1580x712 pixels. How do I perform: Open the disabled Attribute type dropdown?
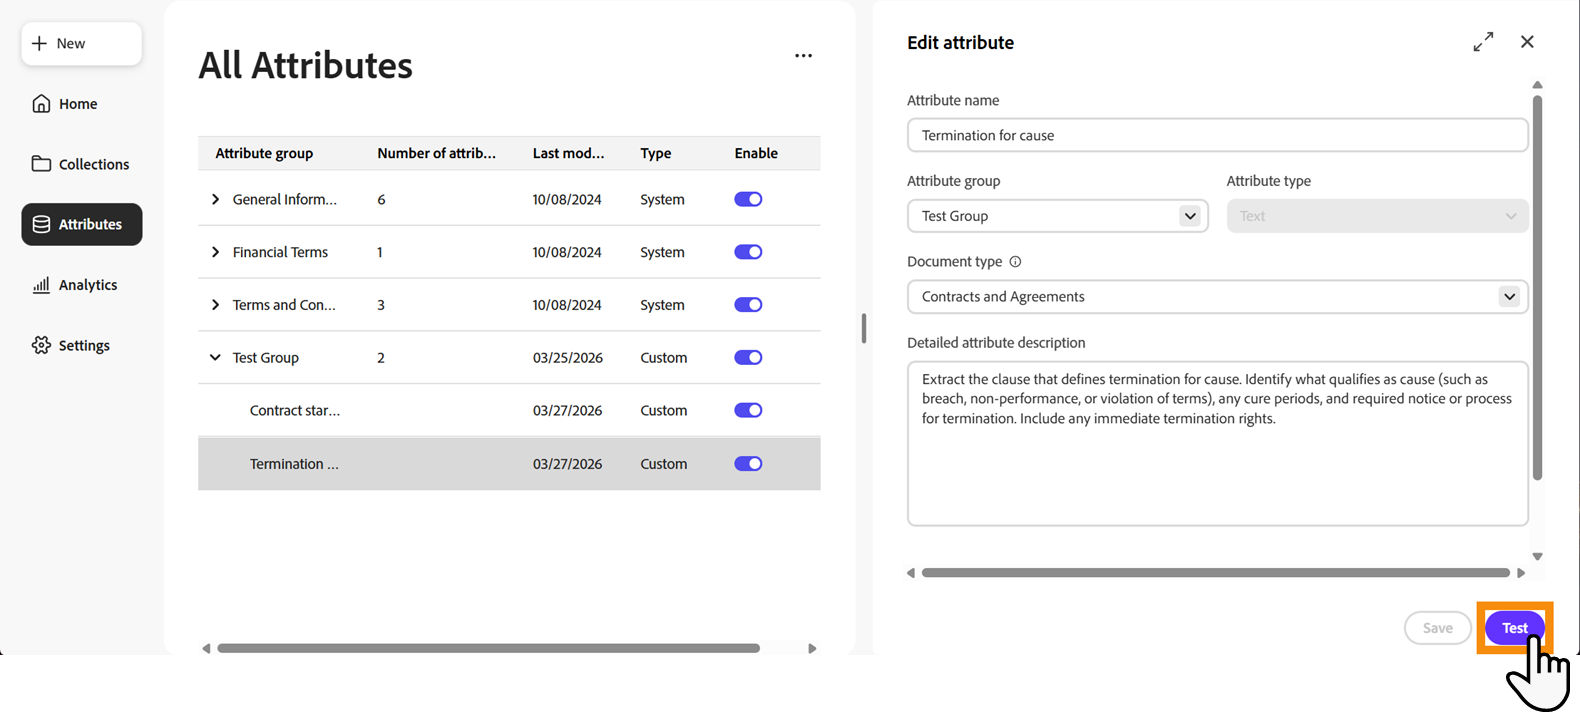[x=1377, y=216]
